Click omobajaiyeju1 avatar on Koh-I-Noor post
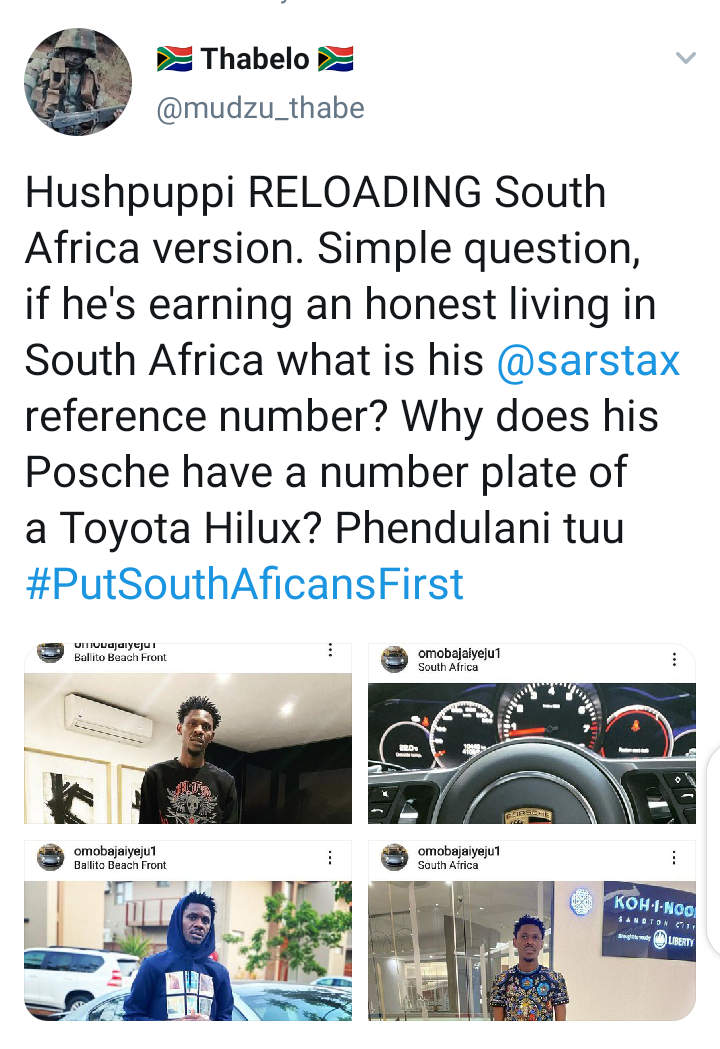This screenshot has width=720, height=1049. [395, 857]
